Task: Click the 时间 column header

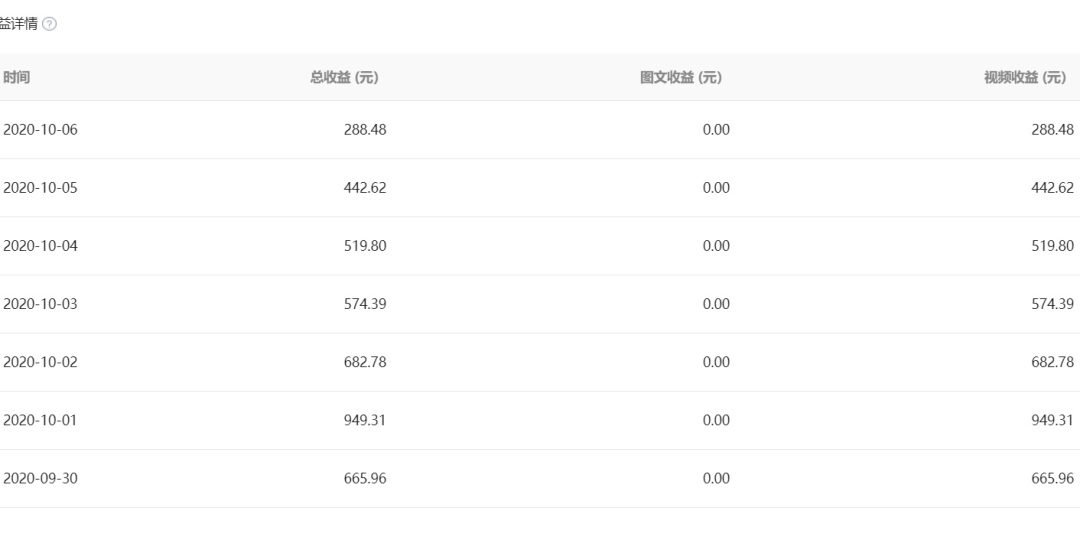Action: click(x=16, y=78)
